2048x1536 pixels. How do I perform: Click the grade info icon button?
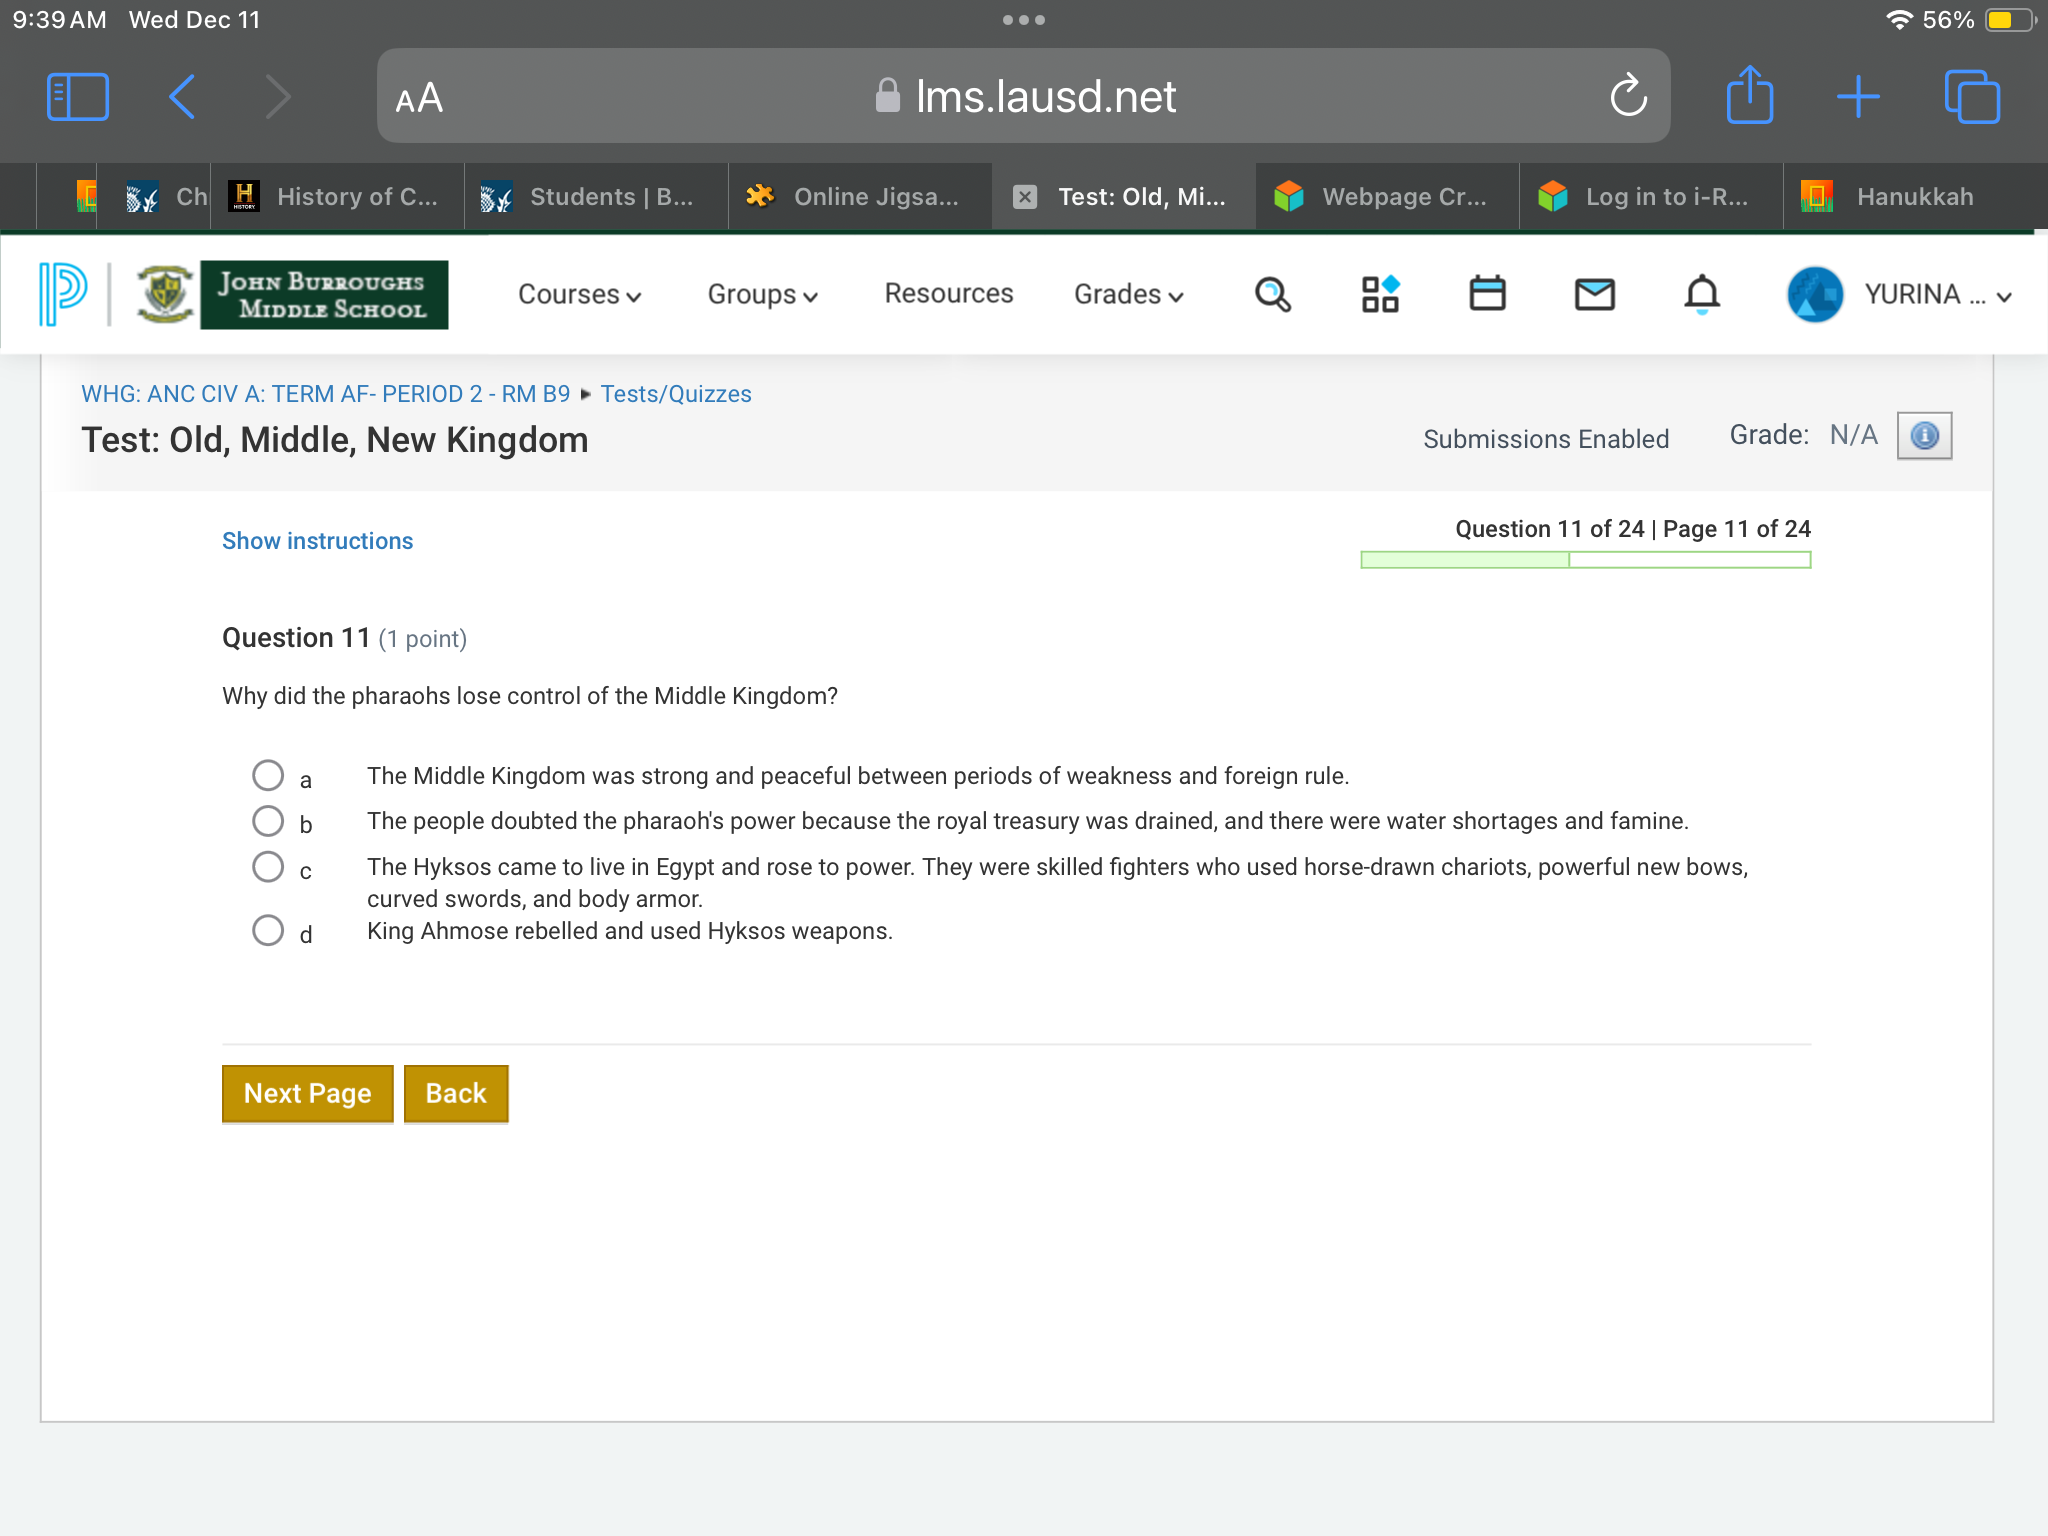1924,436
